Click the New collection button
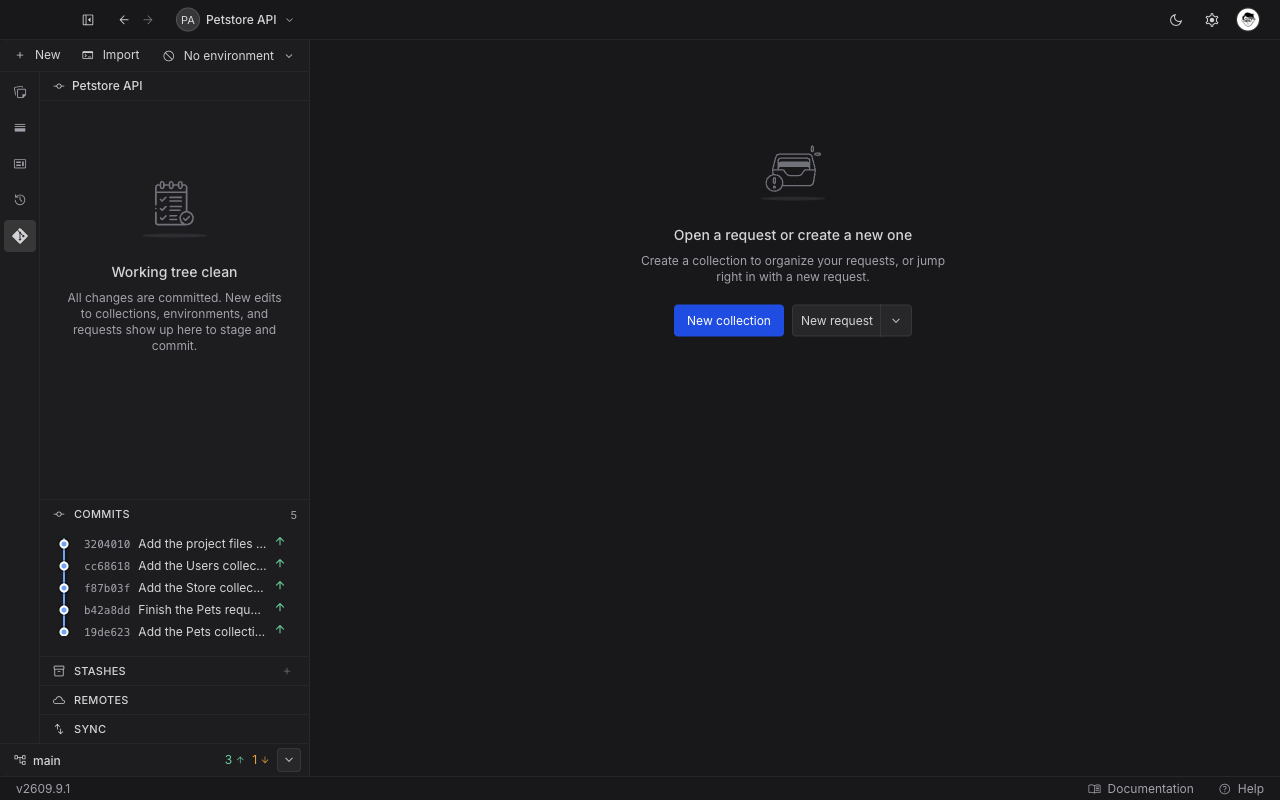 point(729,321)
